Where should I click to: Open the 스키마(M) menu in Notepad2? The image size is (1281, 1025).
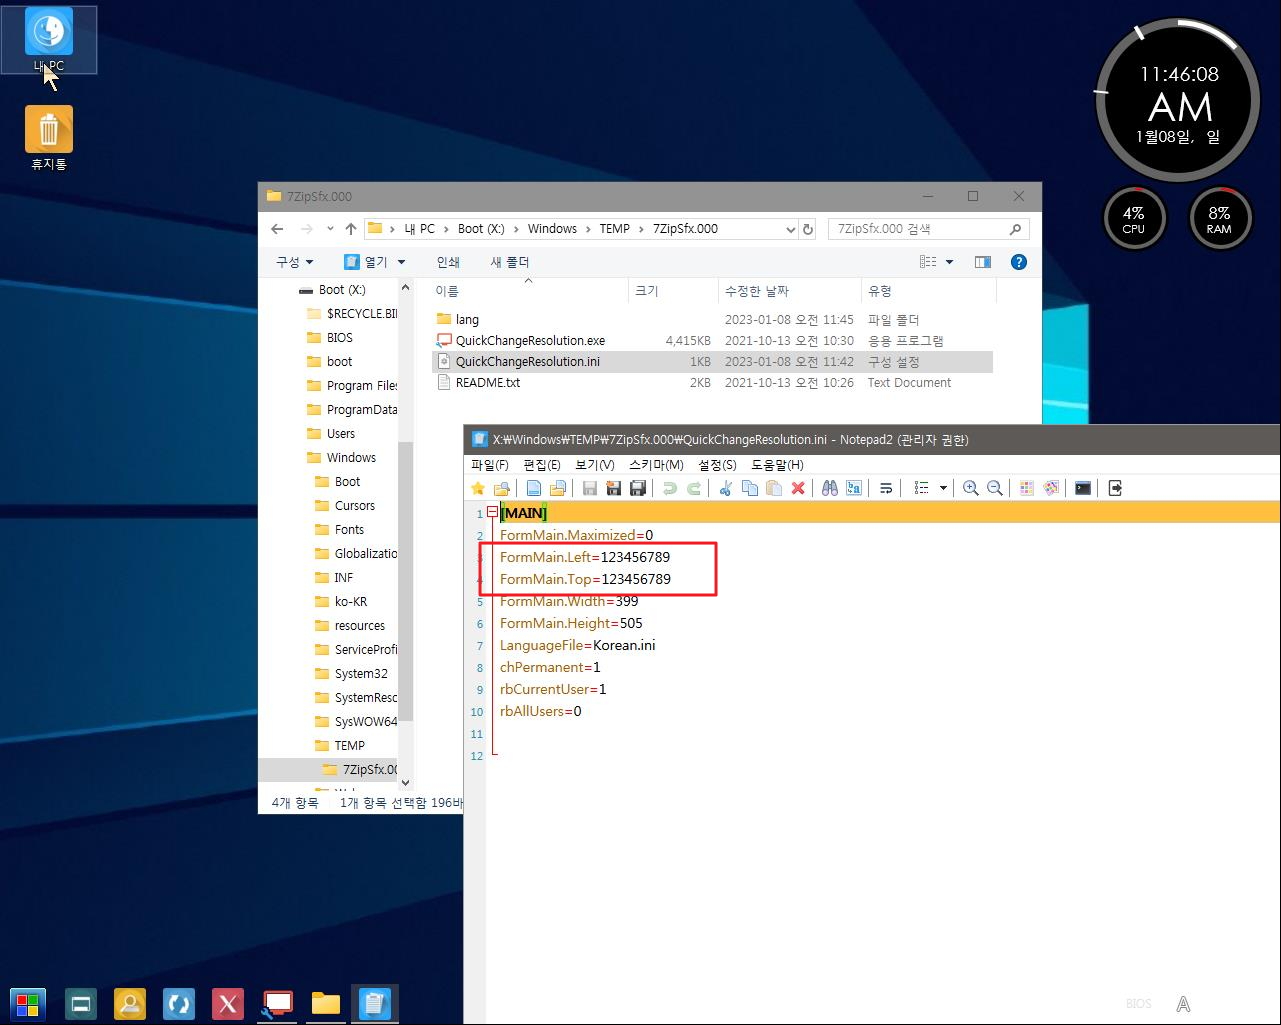click(656, 465)
